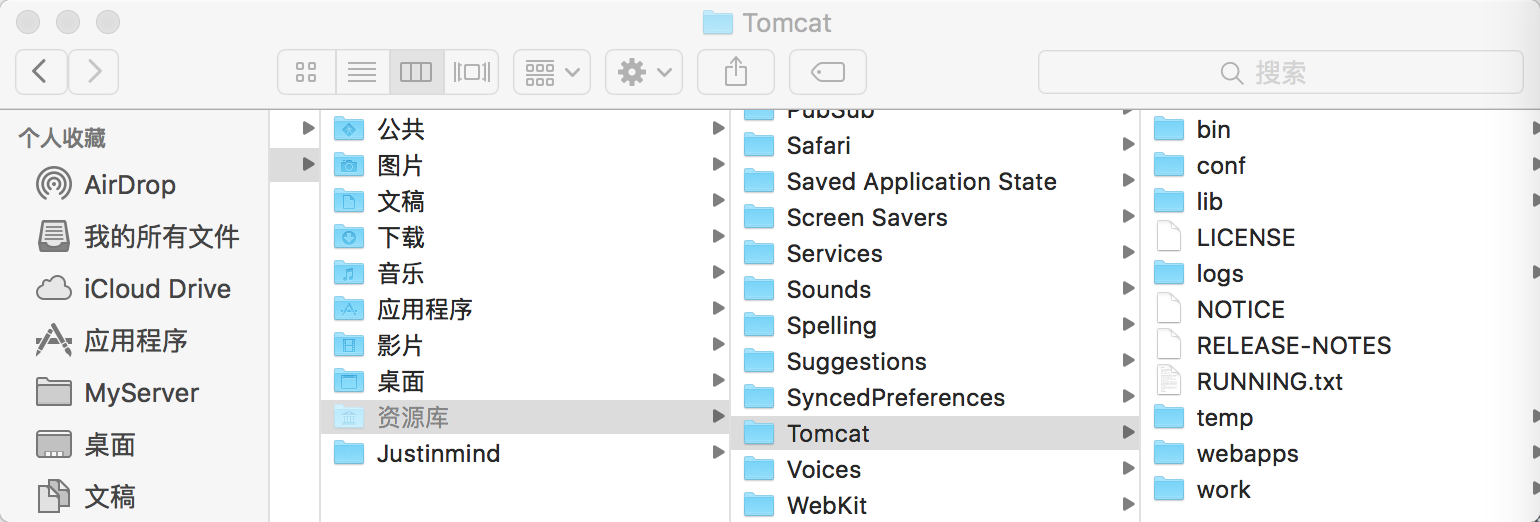Screen dimensions: 1540x522
Task: Expand the Sounds folder arrow
Action: pos(1128,289)
